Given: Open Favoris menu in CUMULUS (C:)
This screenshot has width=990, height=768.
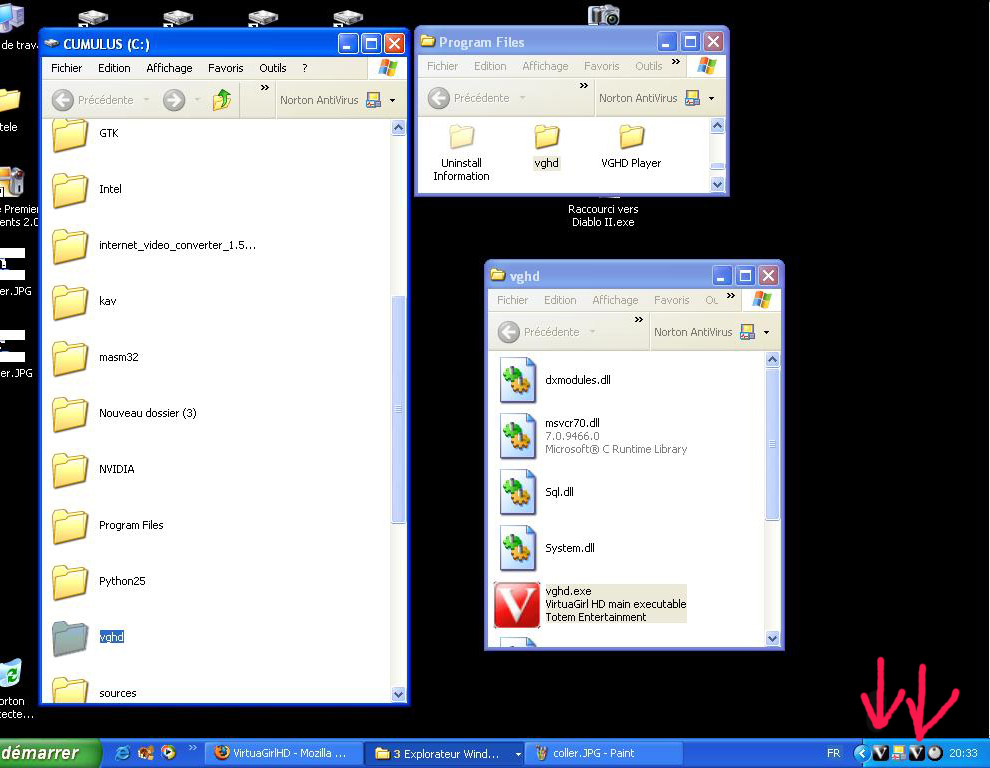Looking at the screenshot, I should coord(225,68).
